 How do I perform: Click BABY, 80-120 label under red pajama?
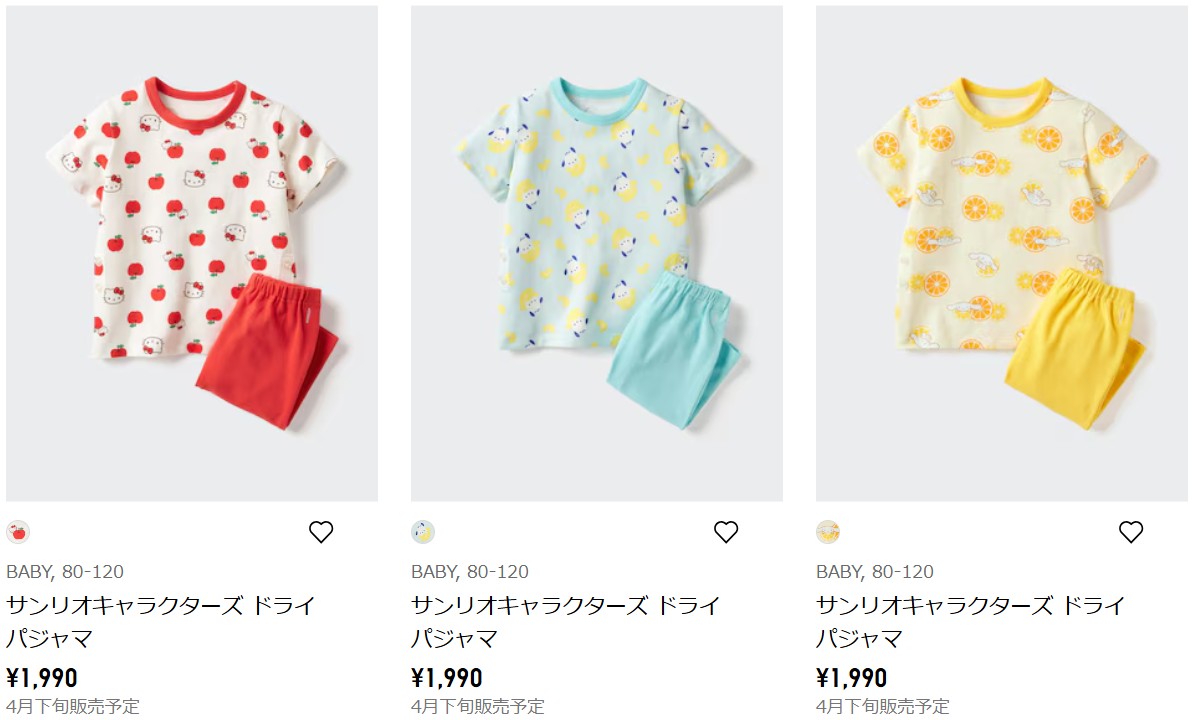[x=65, y=572]
